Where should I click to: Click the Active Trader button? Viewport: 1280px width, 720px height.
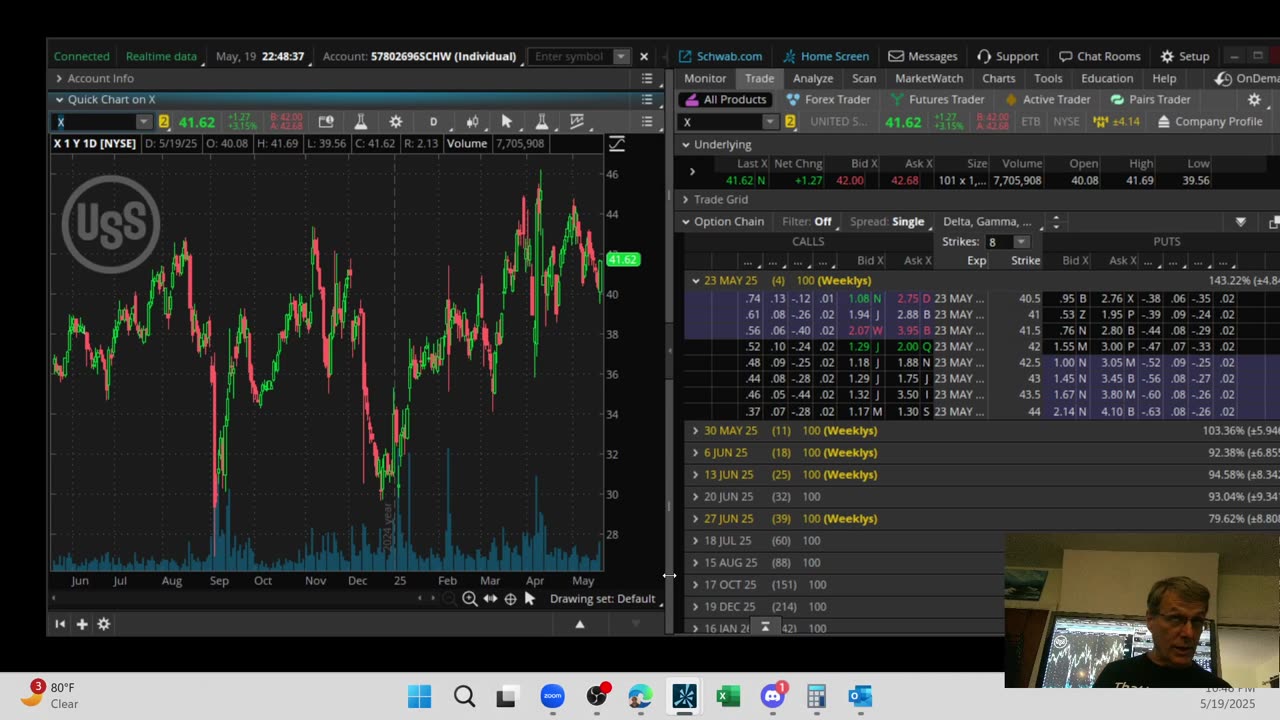coord(1047,99)
